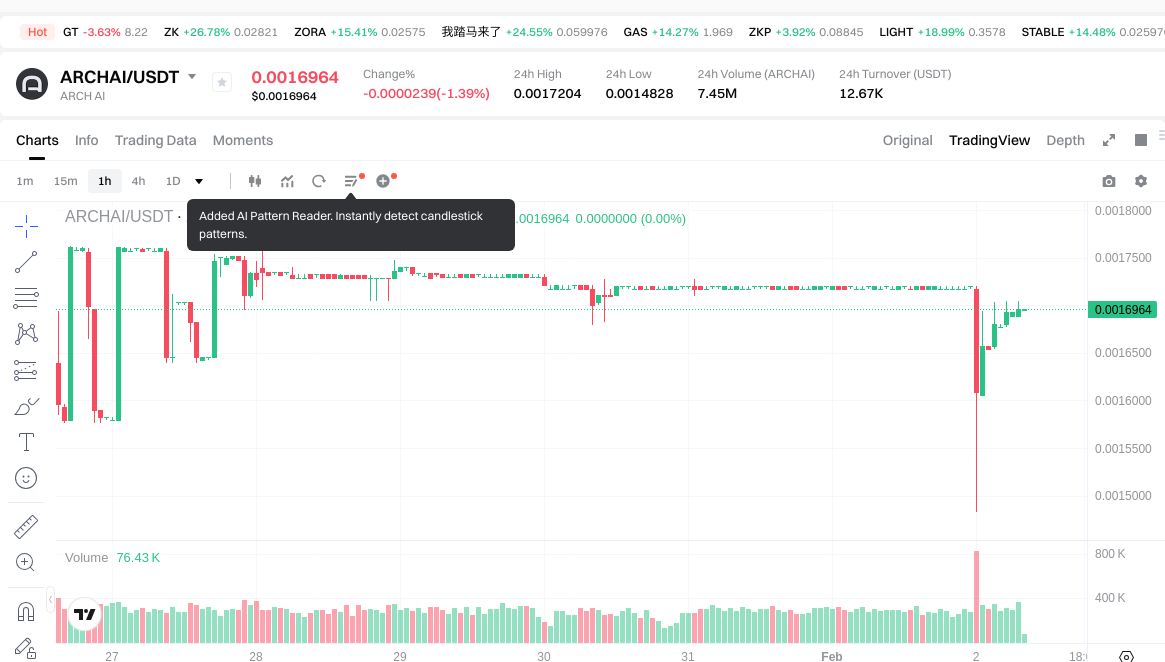Click the 0.0016964 price label on axis
The height and width of the screenshot is (662, 1165).
pyautogui.click(x=1122, y=310)
